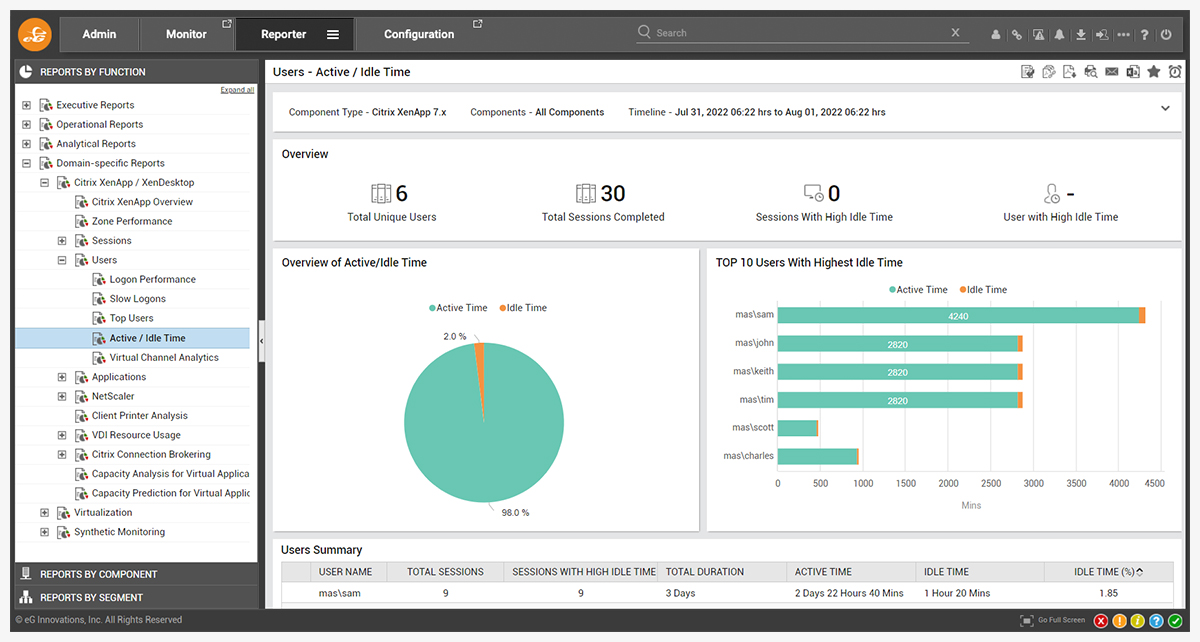Toggle Active Time in pie chart legend
This screenshot has width=1200, height=642.
coord(458,308)
